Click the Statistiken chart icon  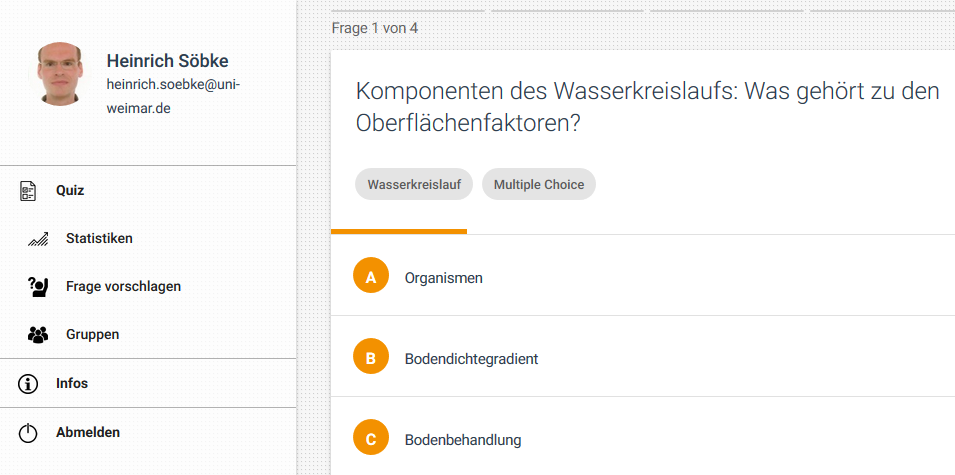(x=39, y=239)
